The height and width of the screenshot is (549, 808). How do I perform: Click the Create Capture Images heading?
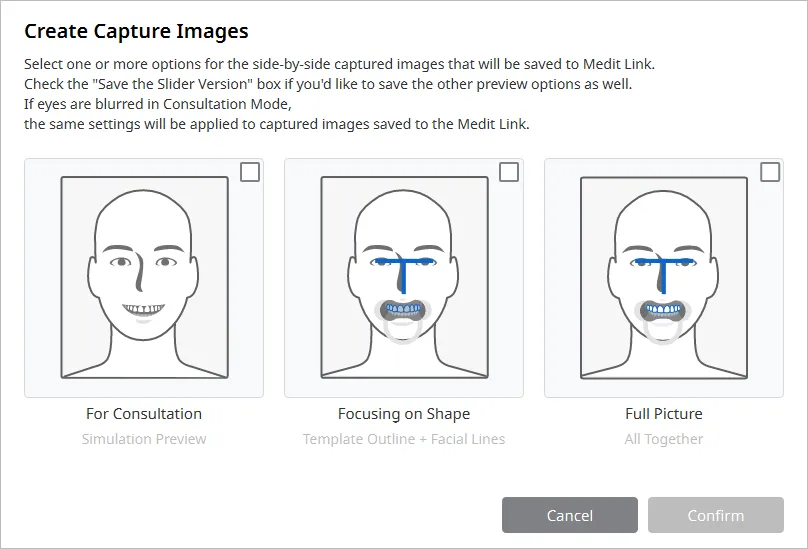[137, 31]
